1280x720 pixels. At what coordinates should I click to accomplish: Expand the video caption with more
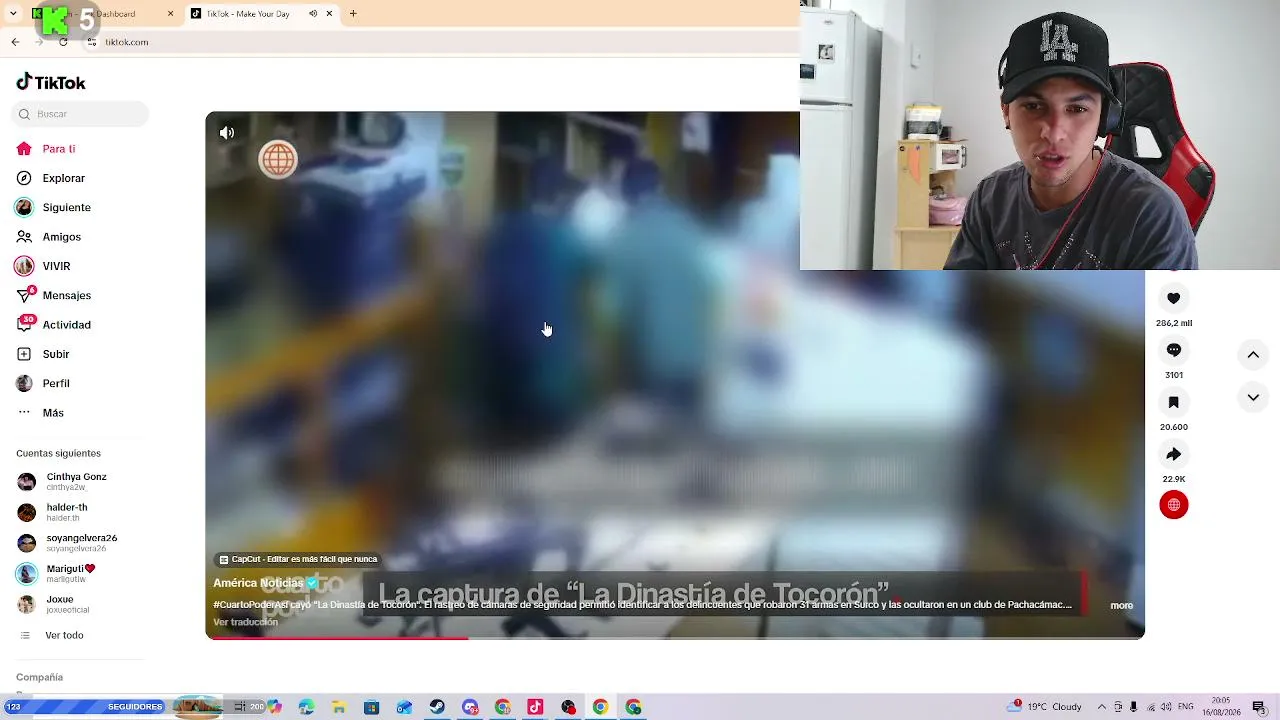(1121, 605)
